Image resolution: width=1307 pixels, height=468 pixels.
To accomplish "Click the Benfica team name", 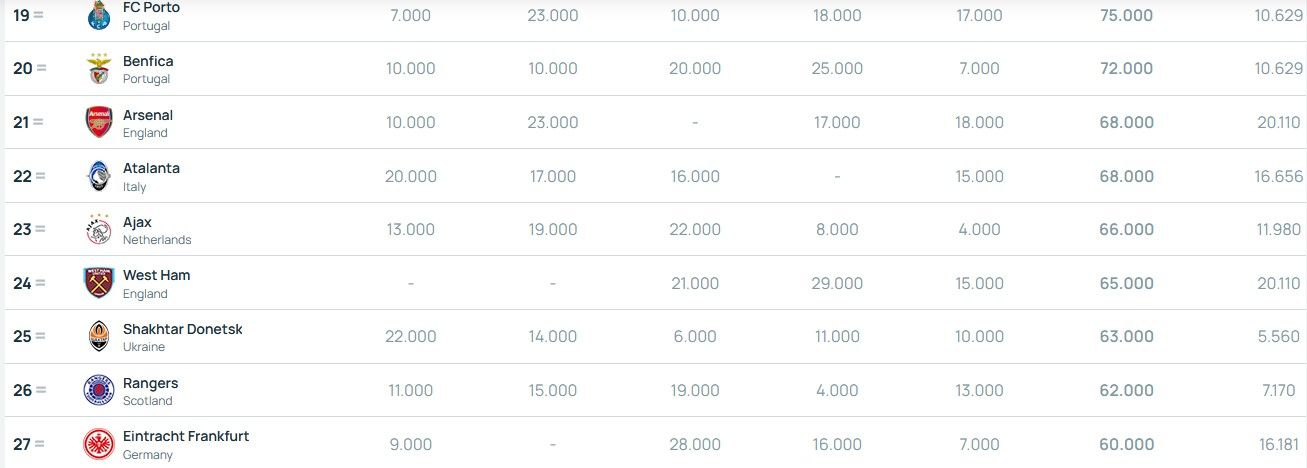I will pos(148,61).
